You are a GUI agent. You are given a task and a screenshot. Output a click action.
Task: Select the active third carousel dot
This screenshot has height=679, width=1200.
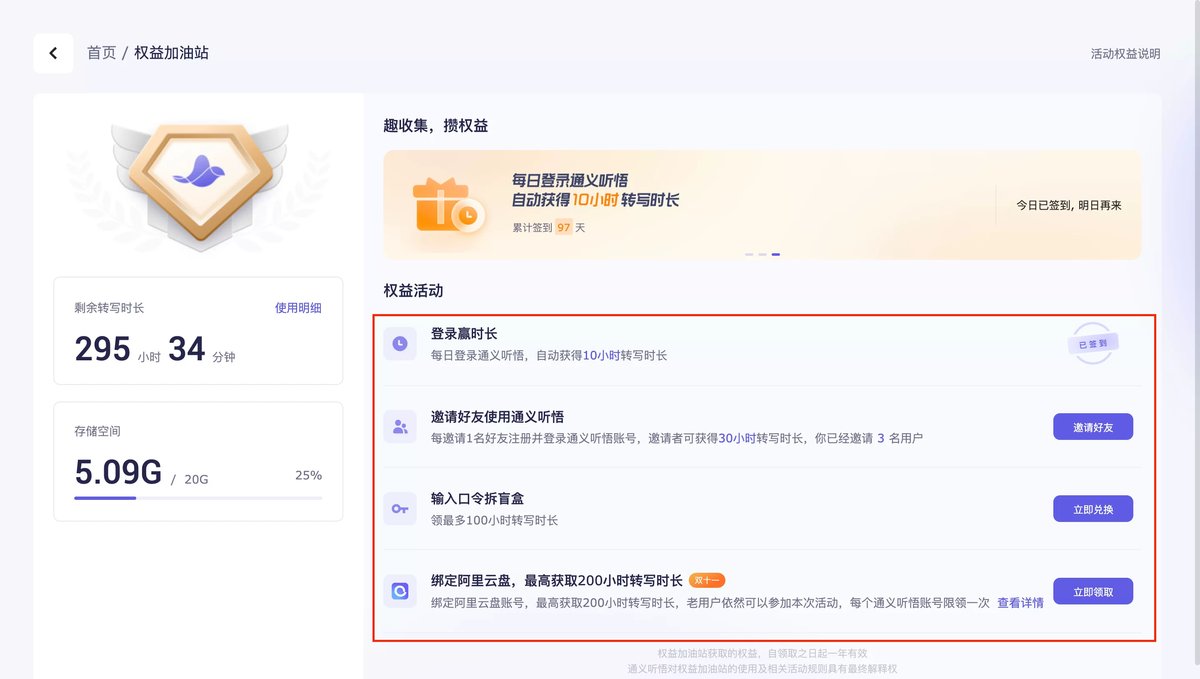tap(775, 254)
